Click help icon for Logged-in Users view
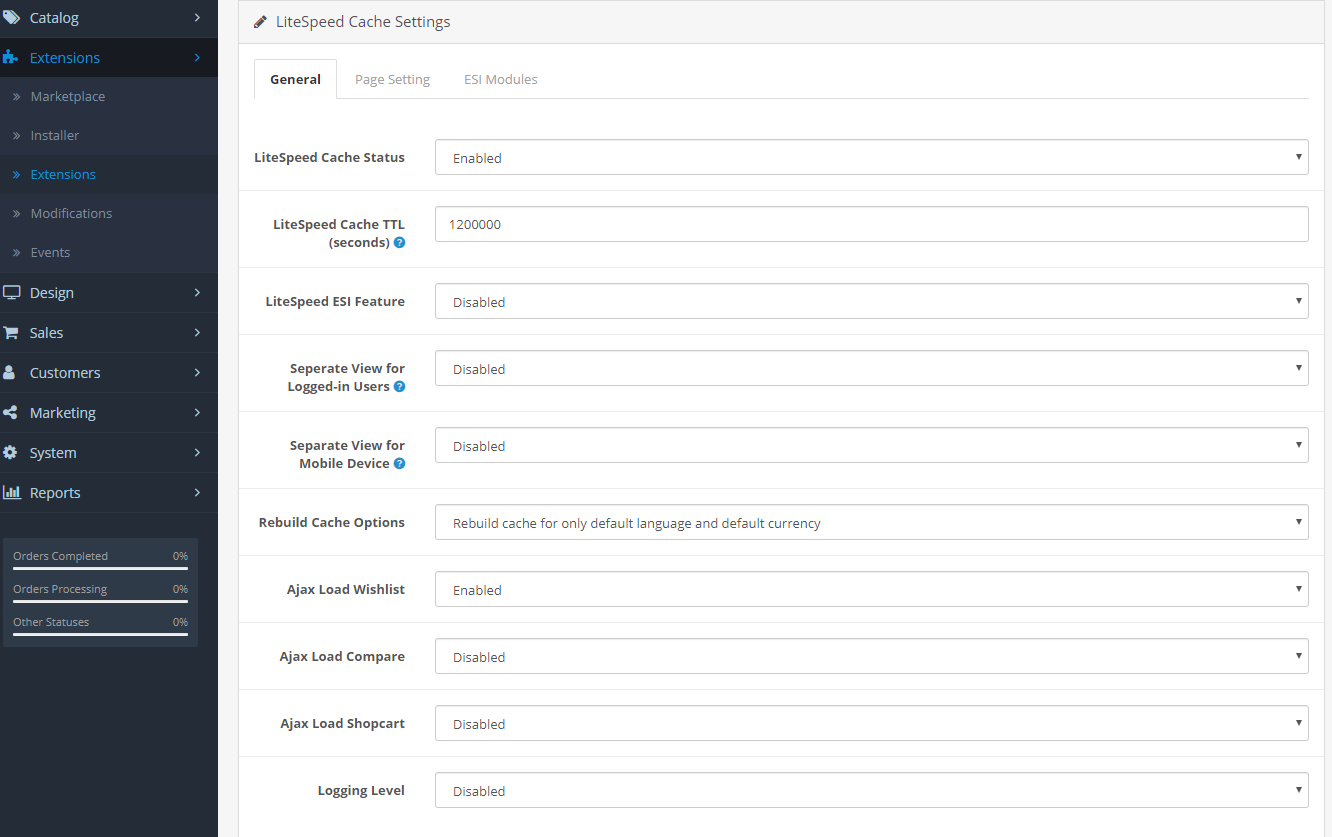 tap(399, 387)
